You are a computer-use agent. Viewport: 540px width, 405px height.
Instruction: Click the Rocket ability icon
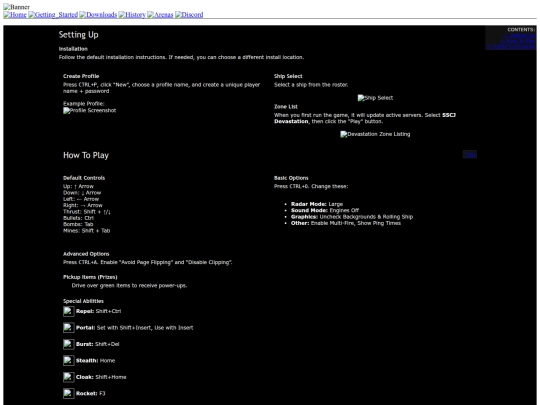[x=69, y=393]
